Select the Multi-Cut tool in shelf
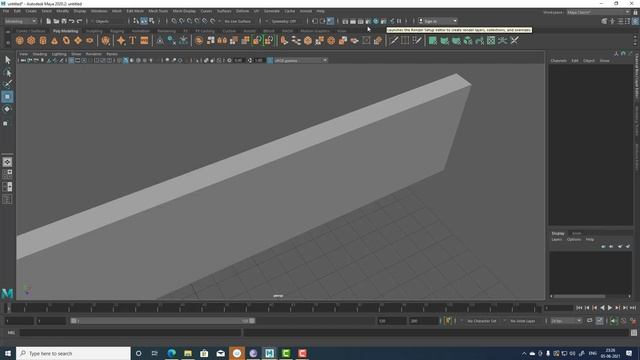Viewport: 640px width, 360px height. pos(393,40)
